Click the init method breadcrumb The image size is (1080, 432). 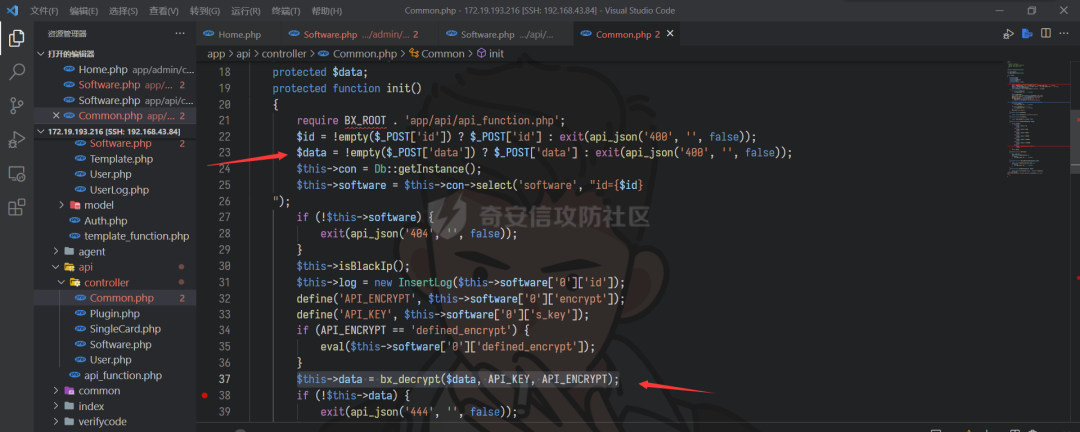(490, 54)
